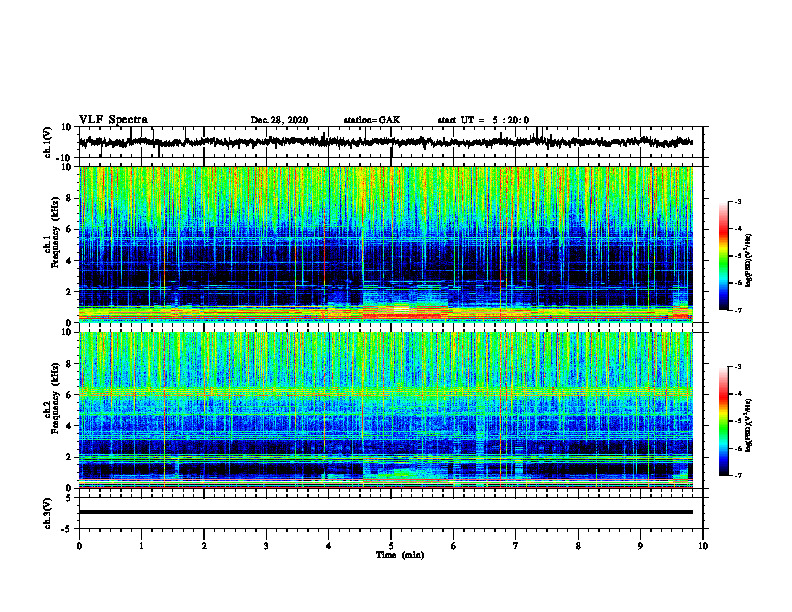Viewport: 792px width, 612px height.
Task: Click the "ch.1(V)" waveform axis label
Action: pyautogui.click(x=48, y=142)
